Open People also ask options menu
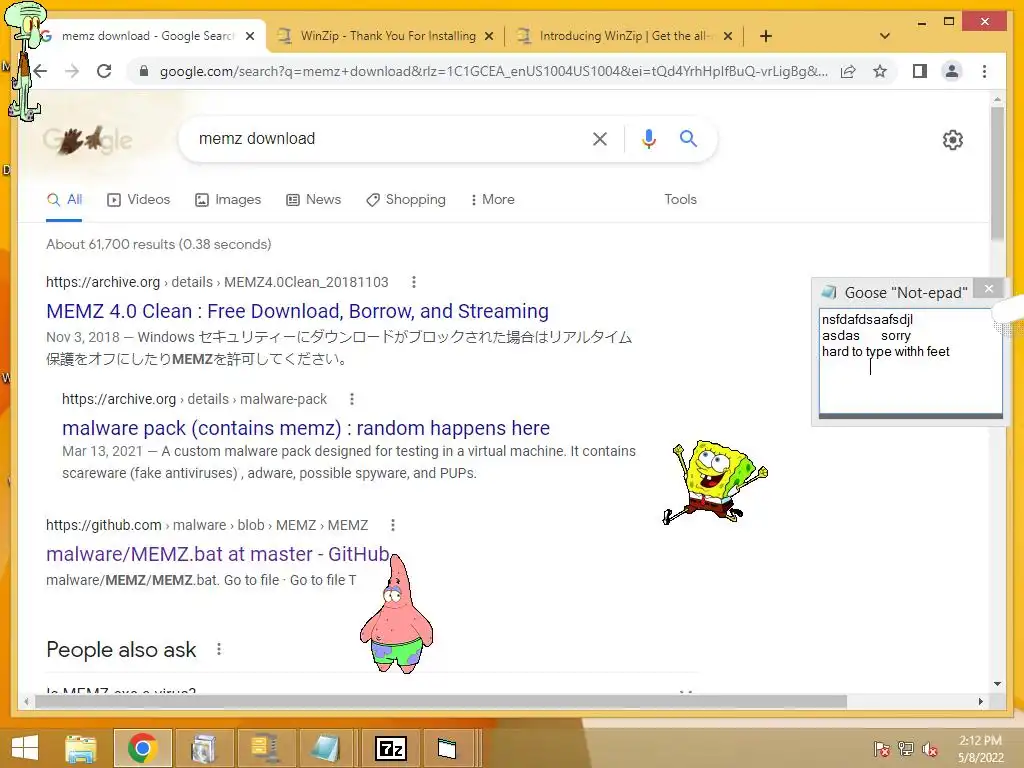This screenshot has width=1024, height=768. (x=219, y=649)
